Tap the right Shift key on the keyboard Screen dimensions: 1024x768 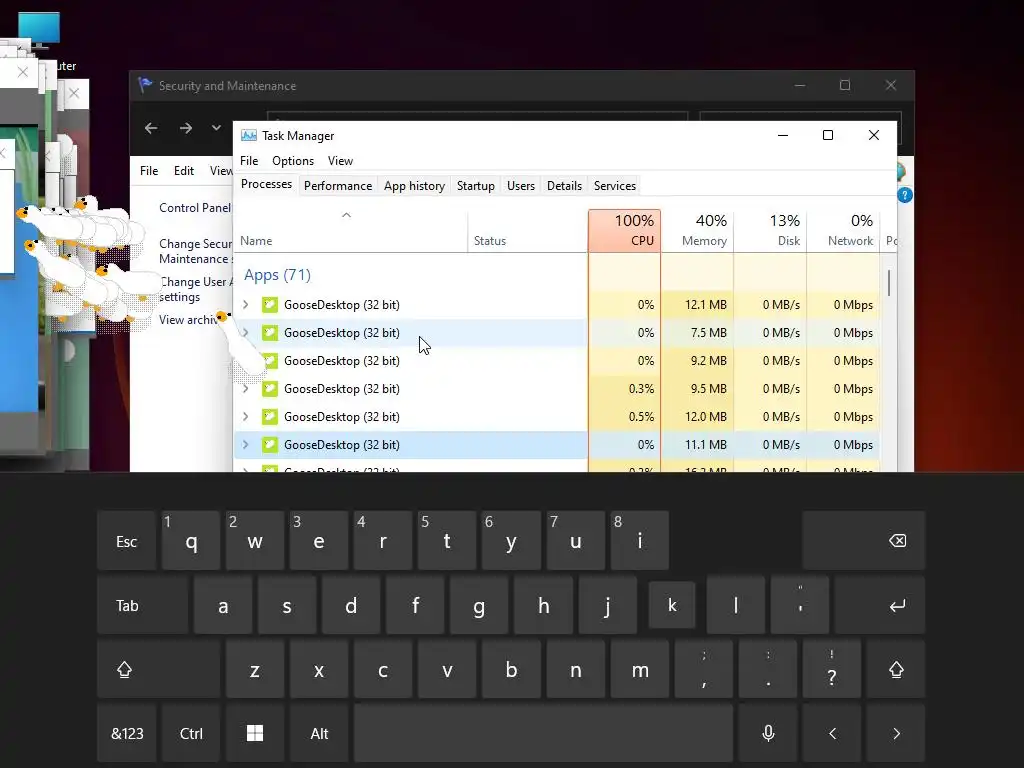coord(896,669)
